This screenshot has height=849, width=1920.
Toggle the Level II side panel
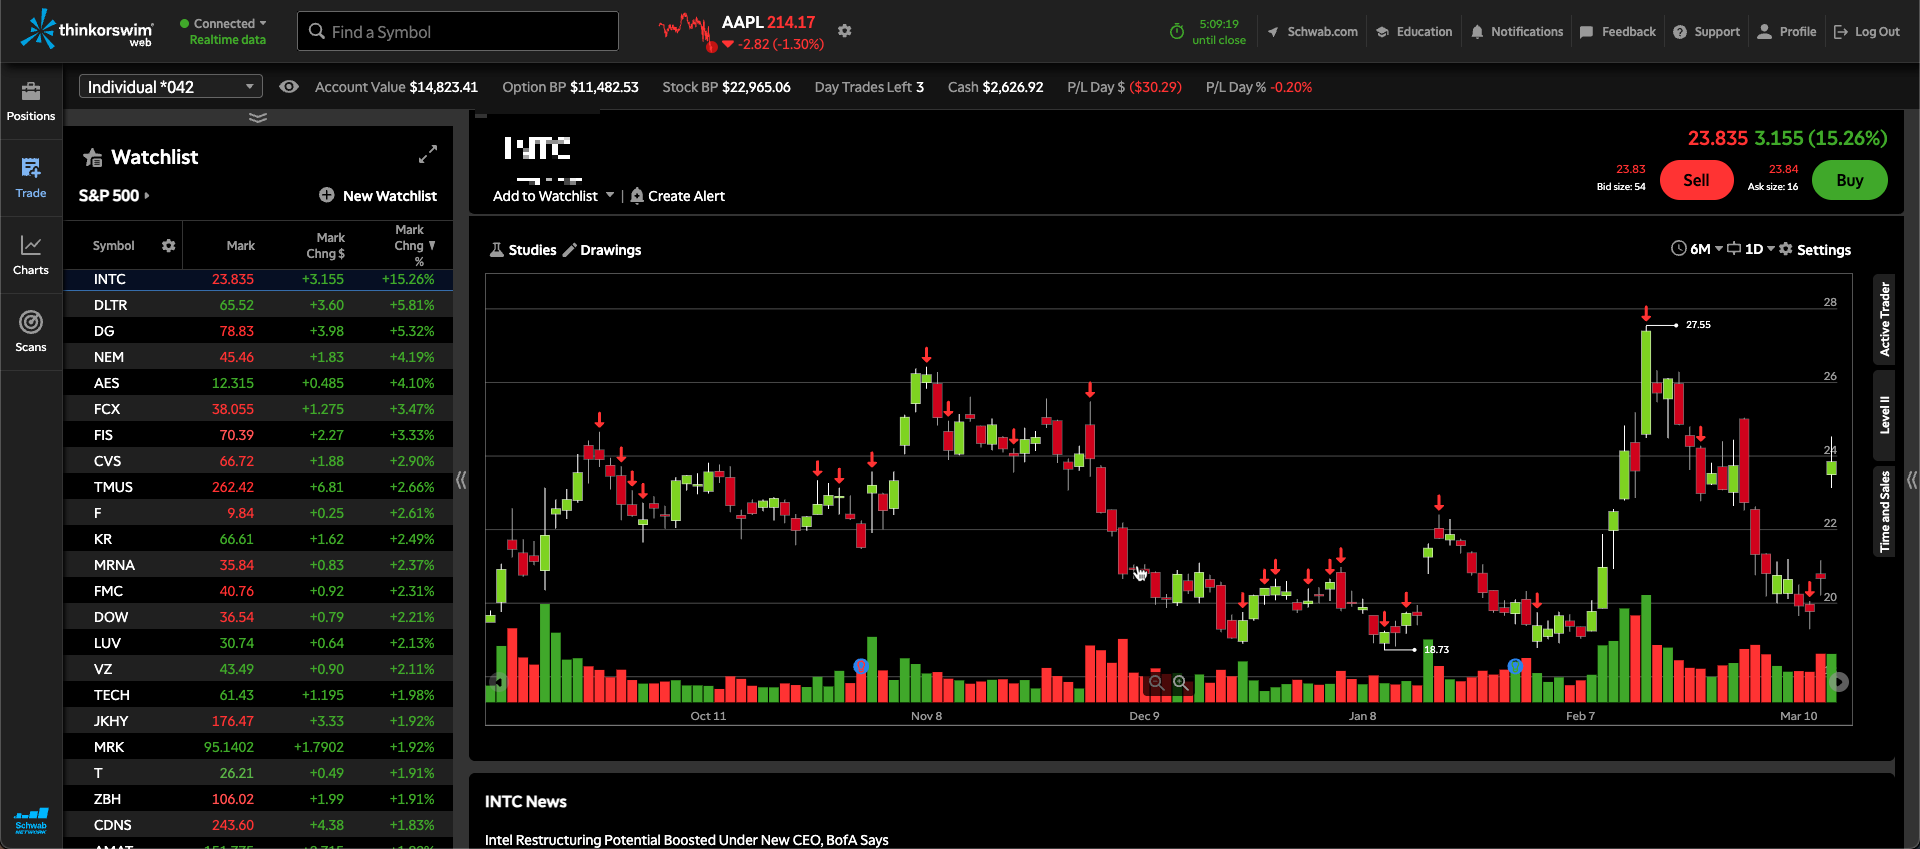coord(1884,414)
